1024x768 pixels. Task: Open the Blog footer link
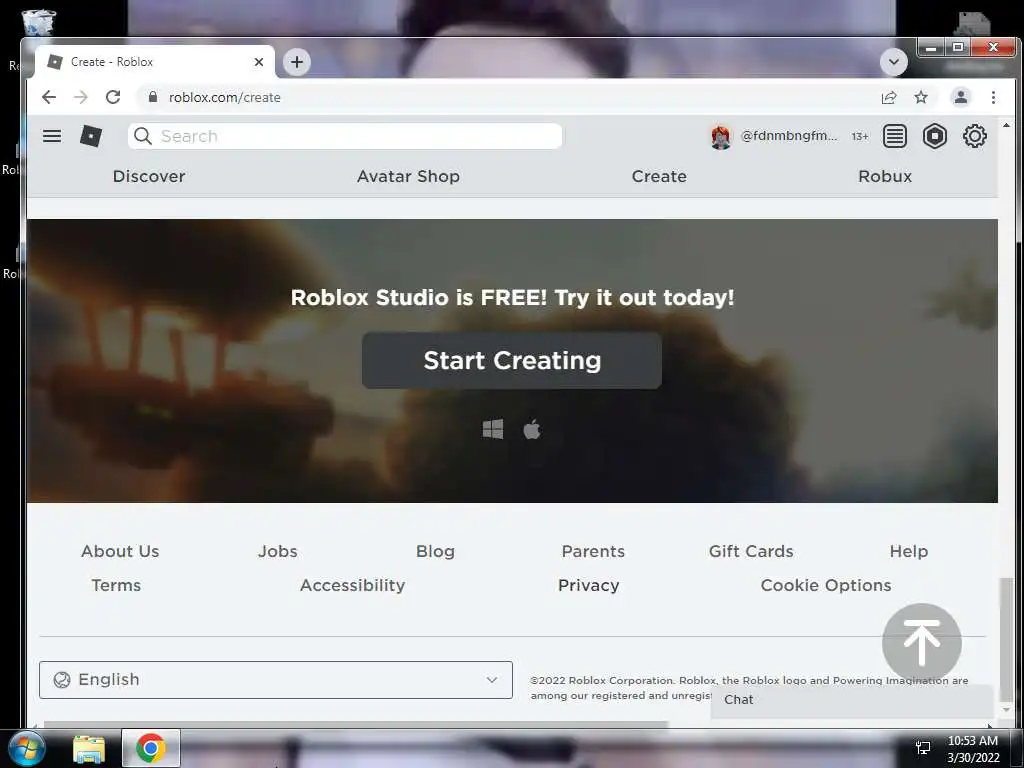tap(435, 551)
